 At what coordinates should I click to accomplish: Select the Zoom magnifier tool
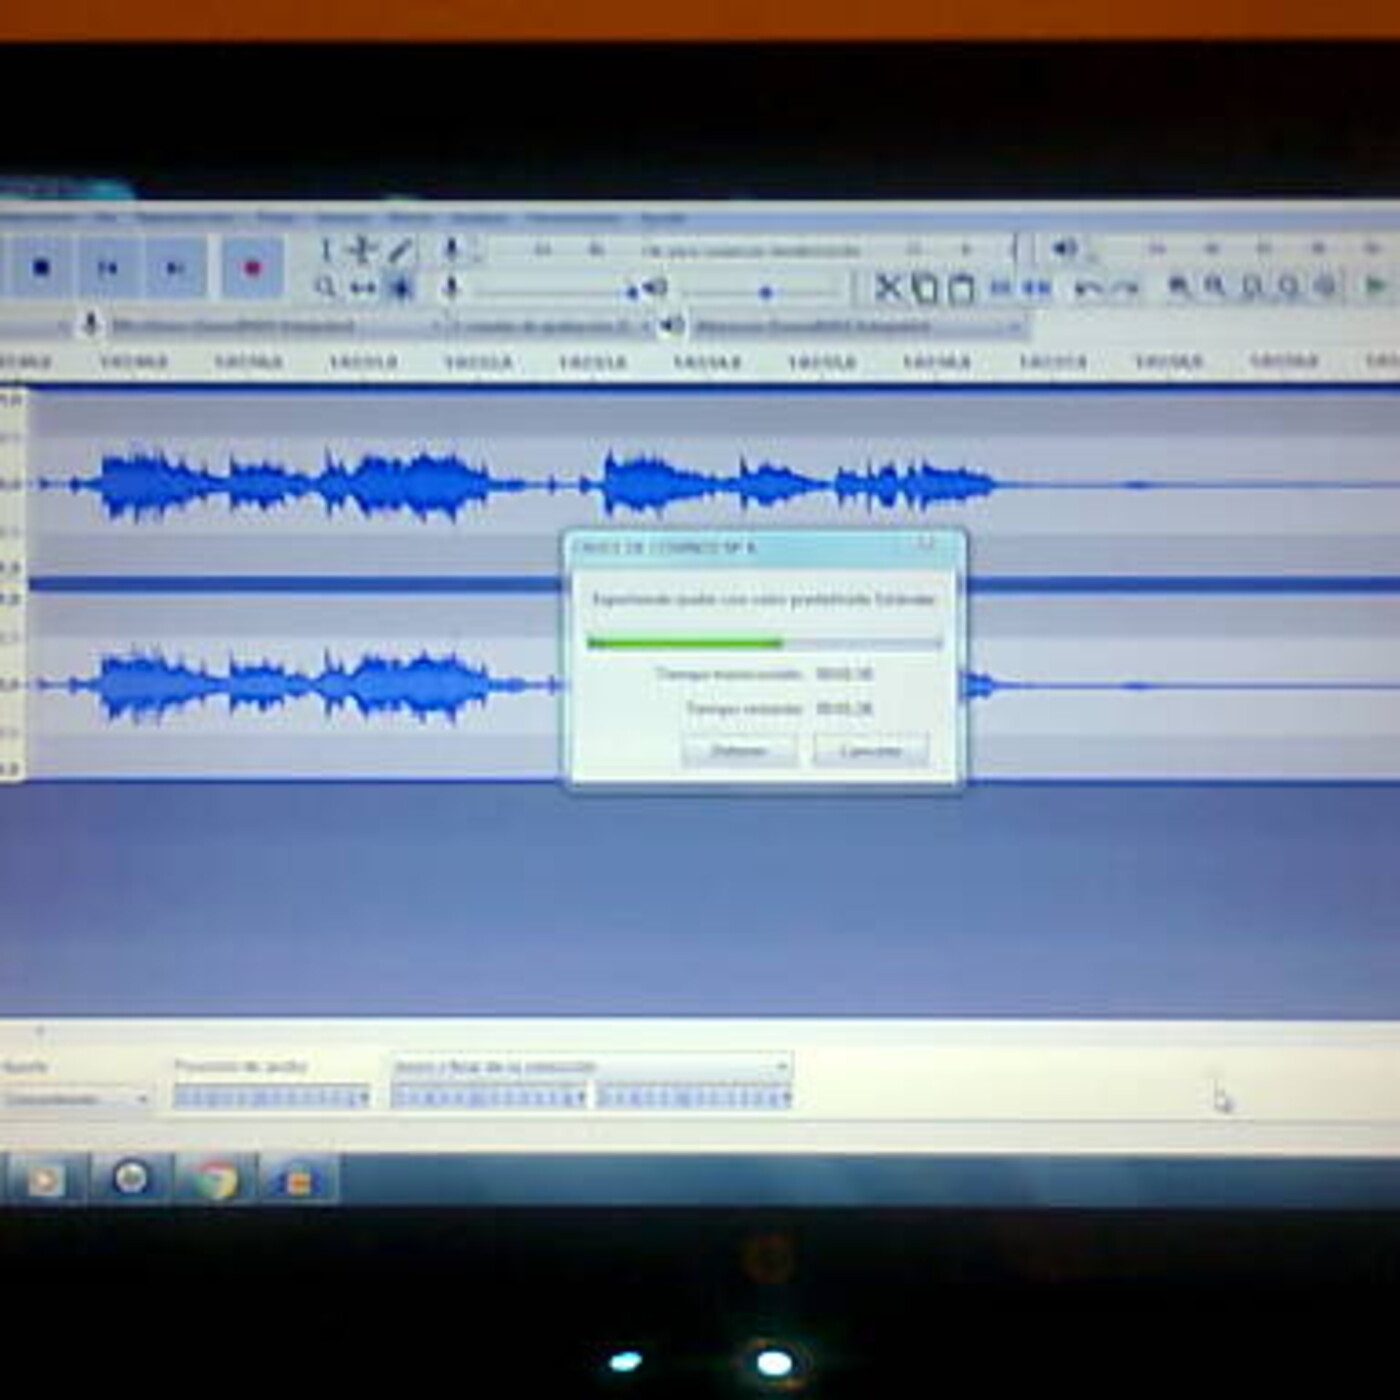tap(325, 288)
